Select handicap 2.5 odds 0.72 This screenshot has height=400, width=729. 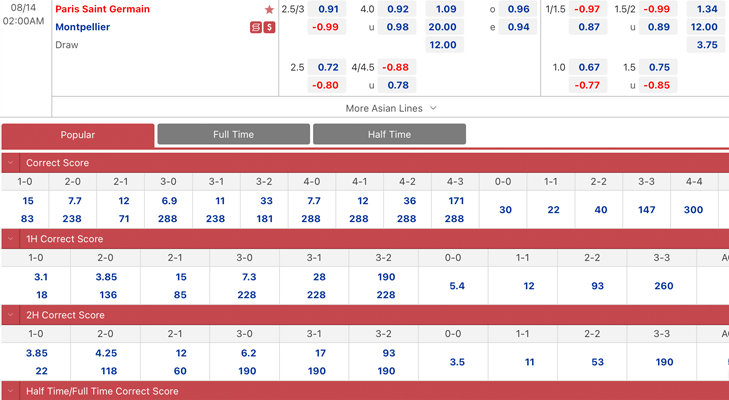point(327,67)
